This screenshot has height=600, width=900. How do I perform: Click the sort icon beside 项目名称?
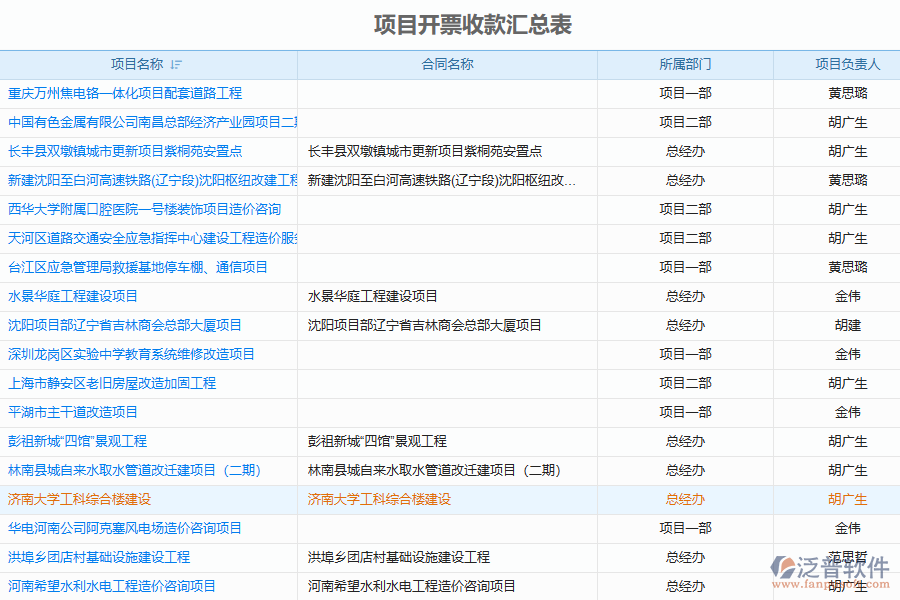click(x=176, y=65)
